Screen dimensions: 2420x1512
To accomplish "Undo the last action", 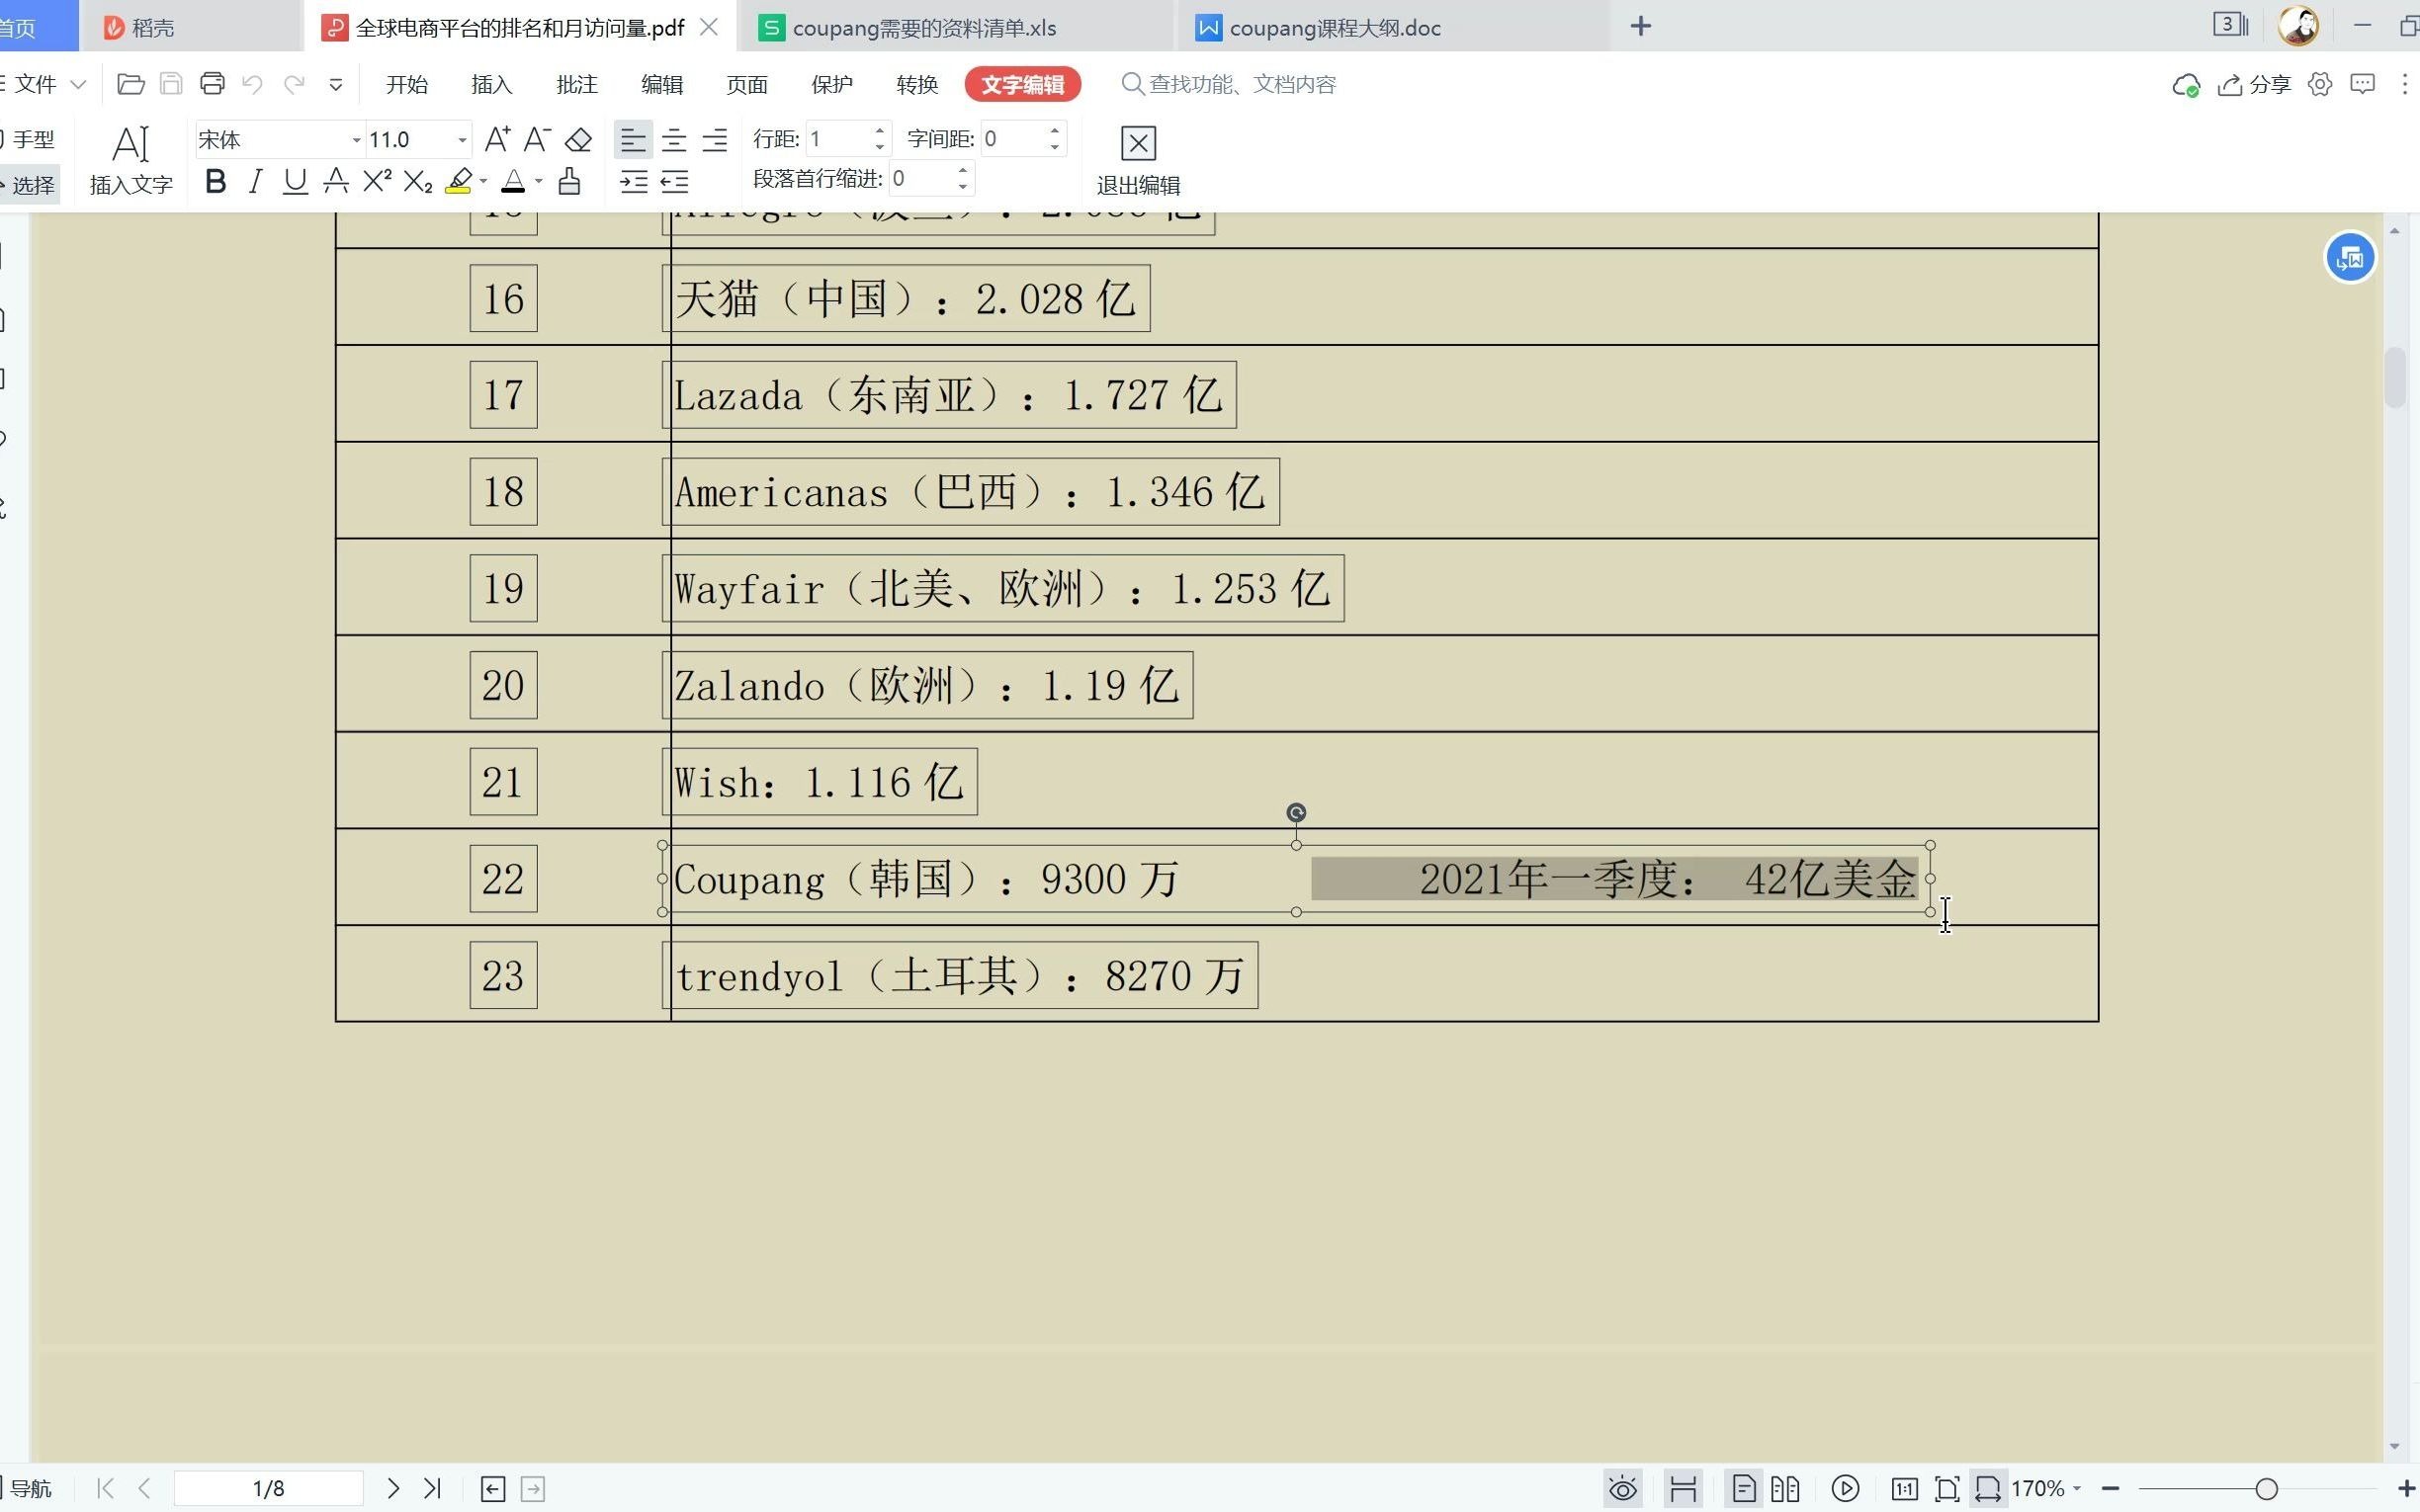I will [x=252, y=84].
